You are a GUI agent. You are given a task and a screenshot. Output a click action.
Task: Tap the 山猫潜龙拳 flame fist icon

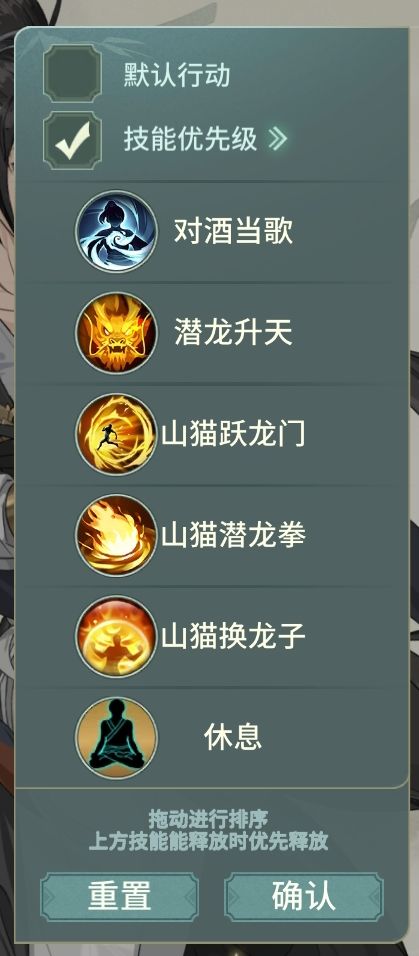[116, 535]
